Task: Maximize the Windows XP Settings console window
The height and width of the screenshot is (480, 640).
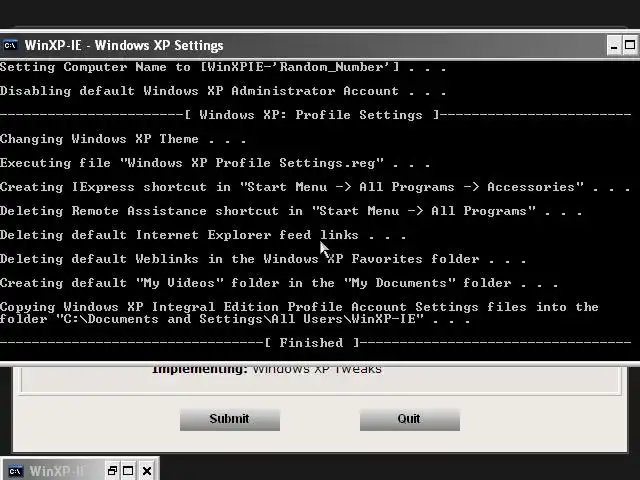Action: pyautogui.click(x=630, y=45)
